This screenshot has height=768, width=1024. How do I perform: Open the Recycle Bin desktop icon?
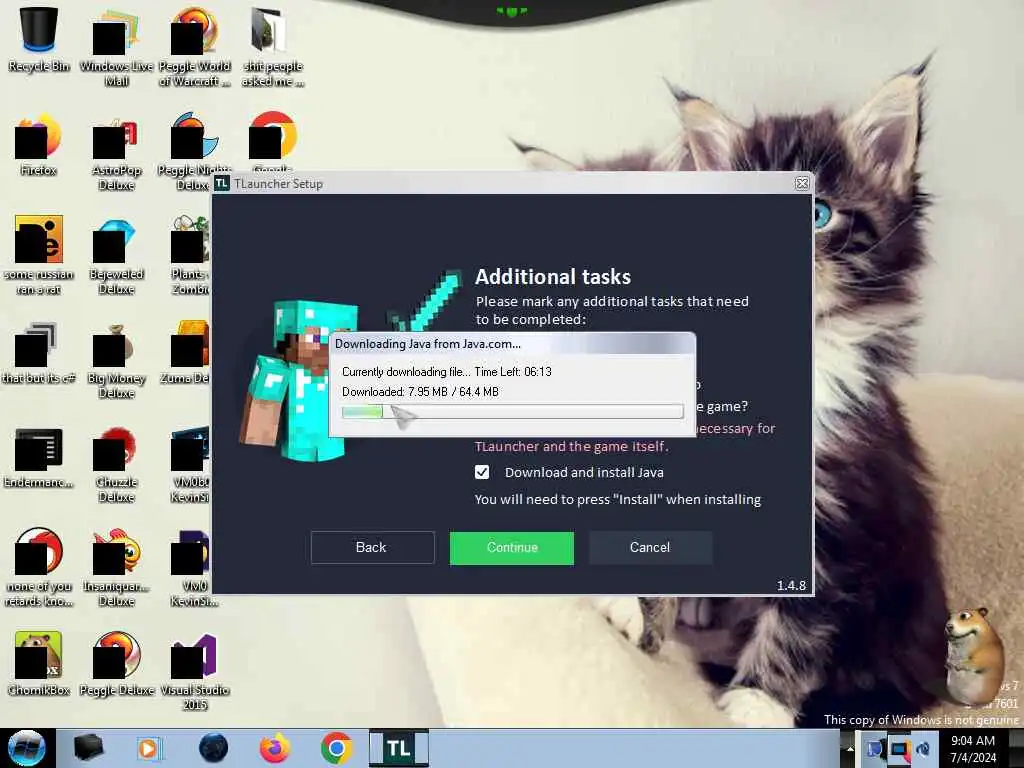[39, 39]
